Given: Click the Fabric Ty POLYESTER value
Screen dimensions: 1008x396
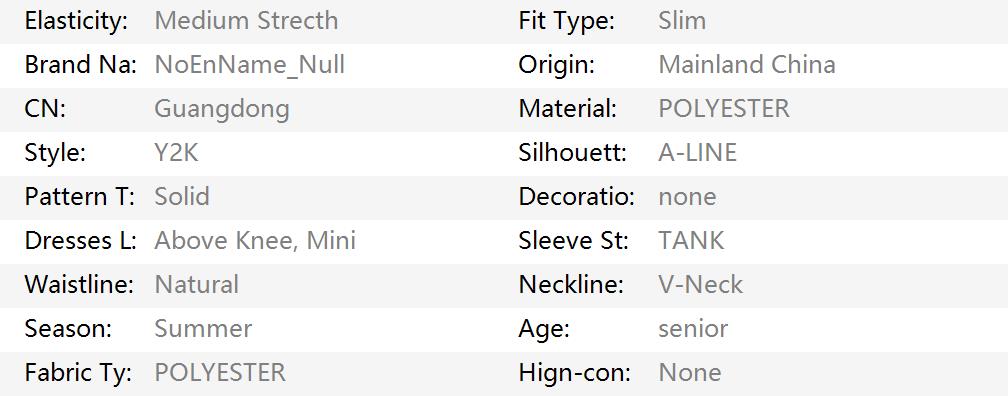Looking at the screenshot, I should point(220,372).
